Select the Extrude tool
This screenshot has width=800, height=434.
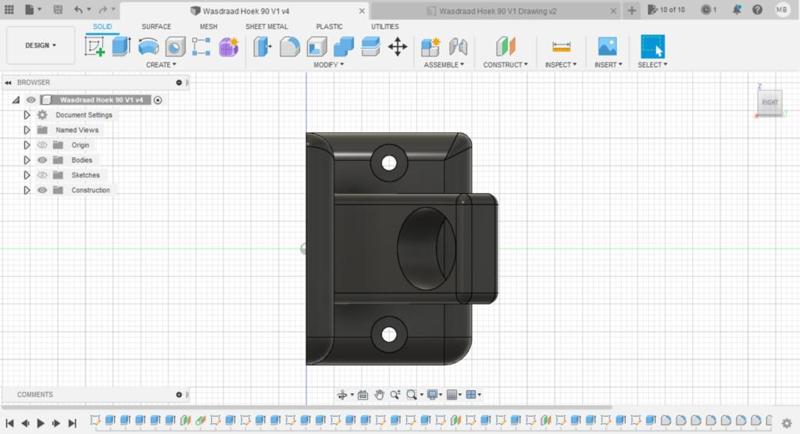click(x=121, y=46)
